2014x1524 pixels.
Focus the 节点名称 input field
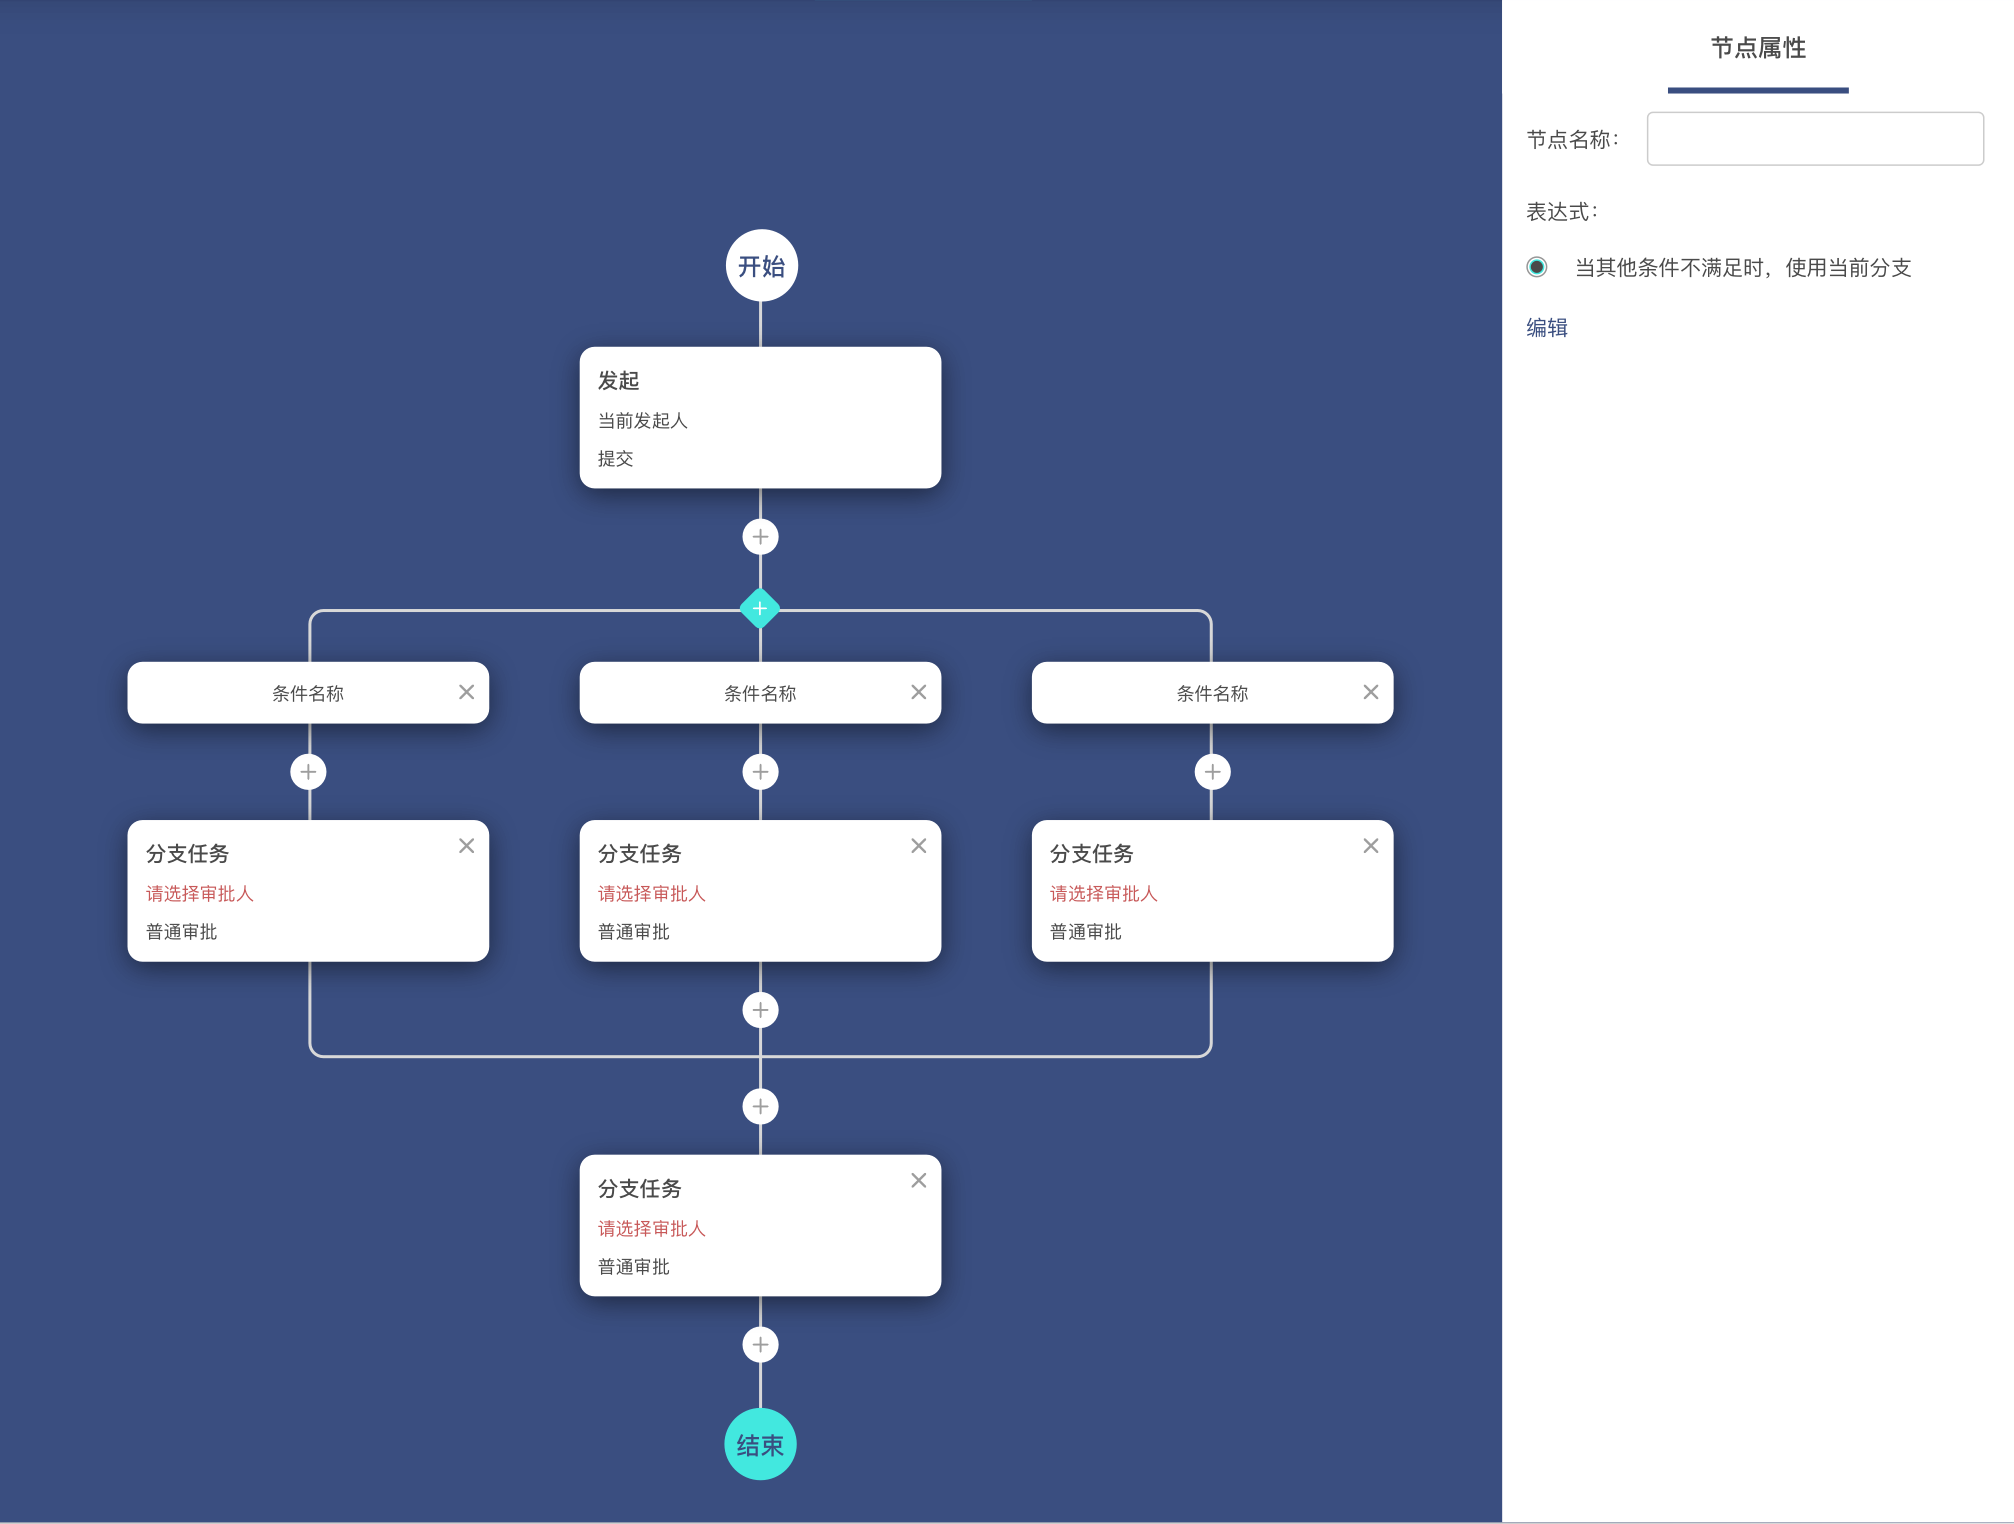coord(1814,139)
